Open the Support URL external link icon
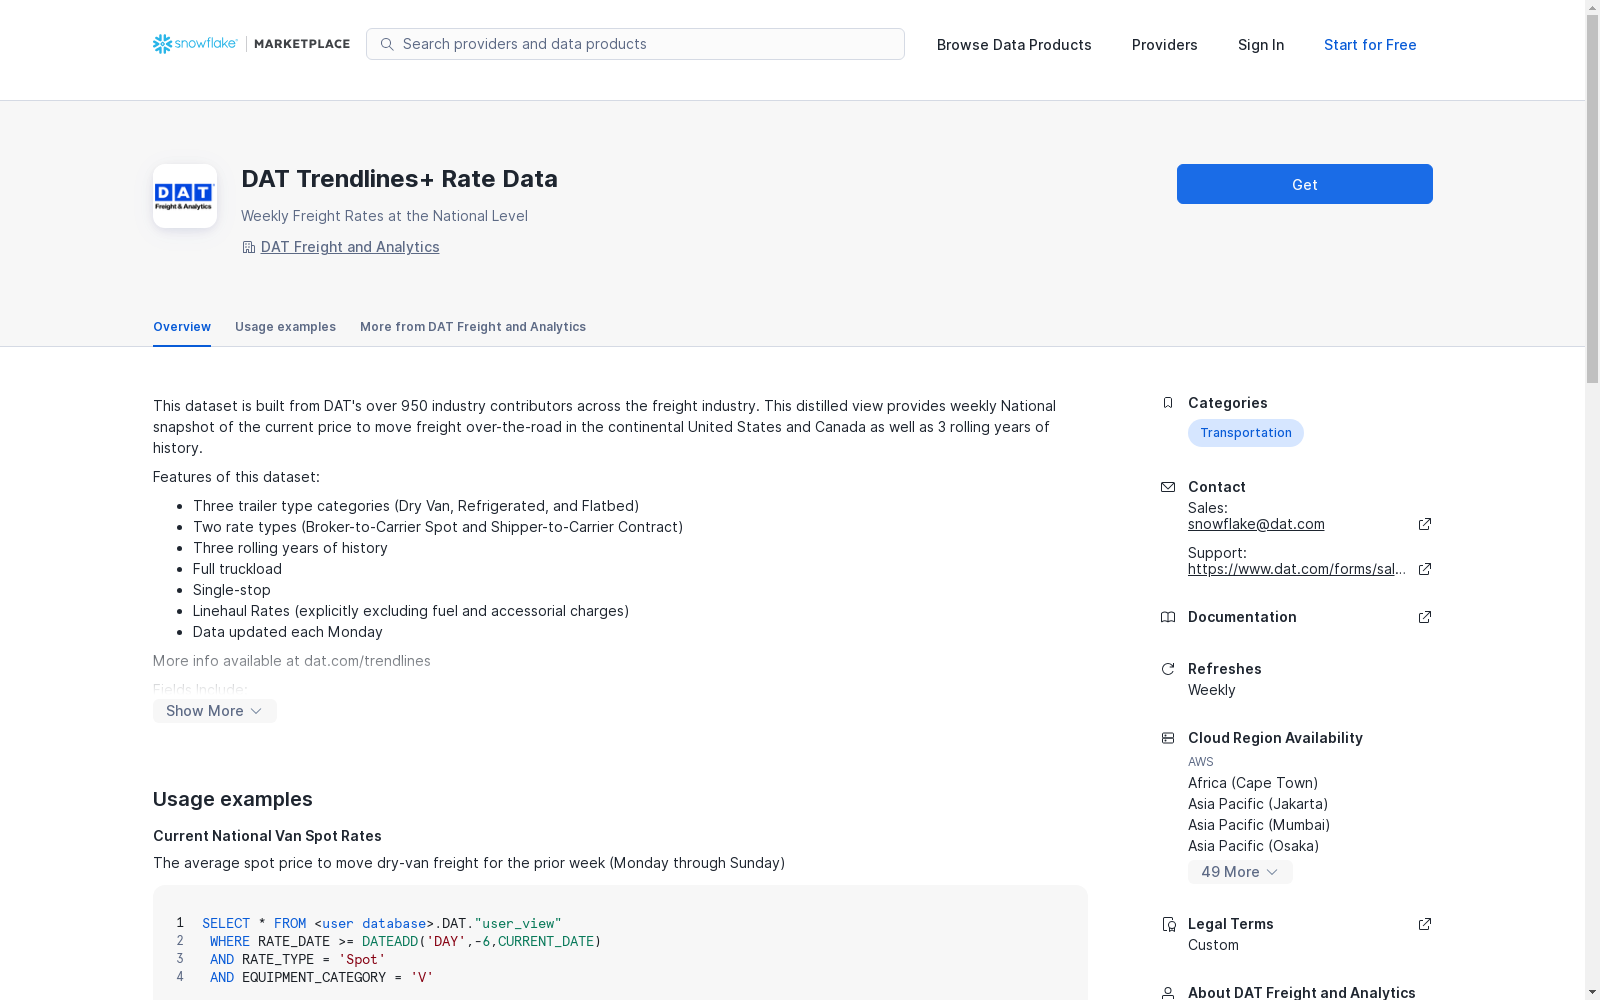Viewport: 1600px width, 1000px height. 1425,569
